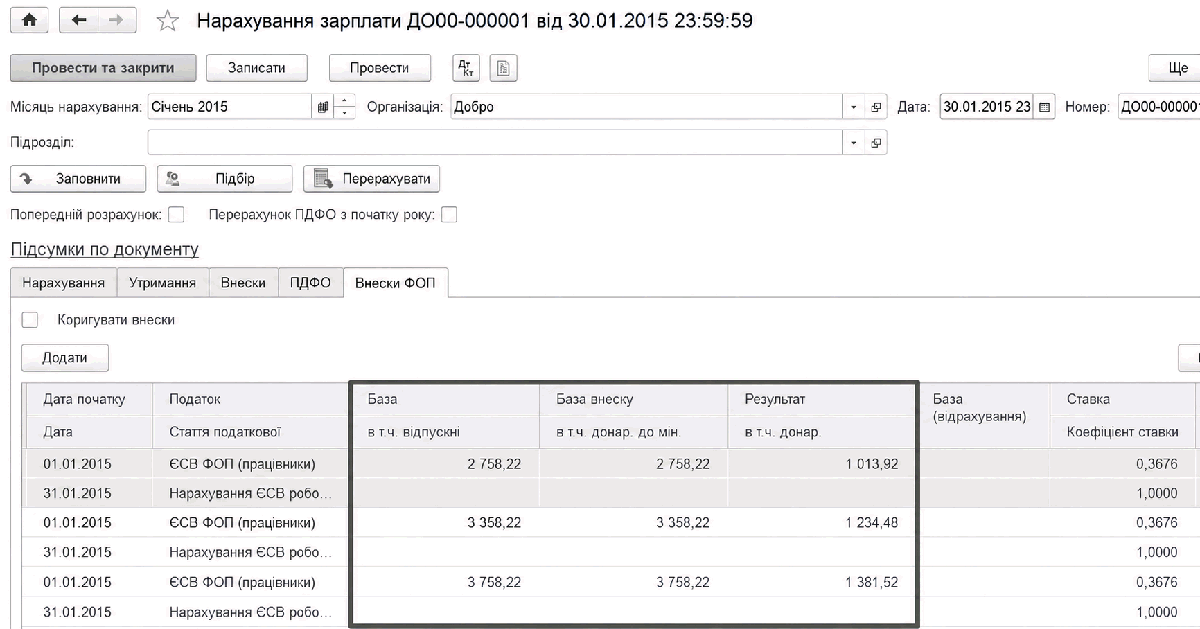Open the Підрозділ record with the open icon
Image resolution: width=1200 pixels, height=629 pixels.
pos(877,143)
